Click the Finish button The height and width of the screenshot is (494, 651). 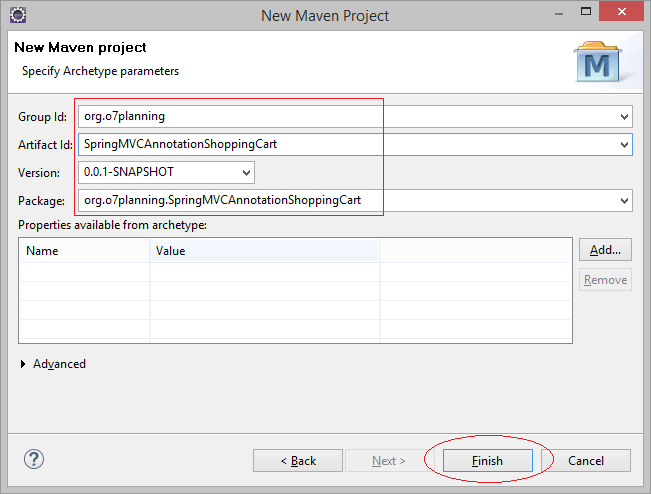point(487,460)
